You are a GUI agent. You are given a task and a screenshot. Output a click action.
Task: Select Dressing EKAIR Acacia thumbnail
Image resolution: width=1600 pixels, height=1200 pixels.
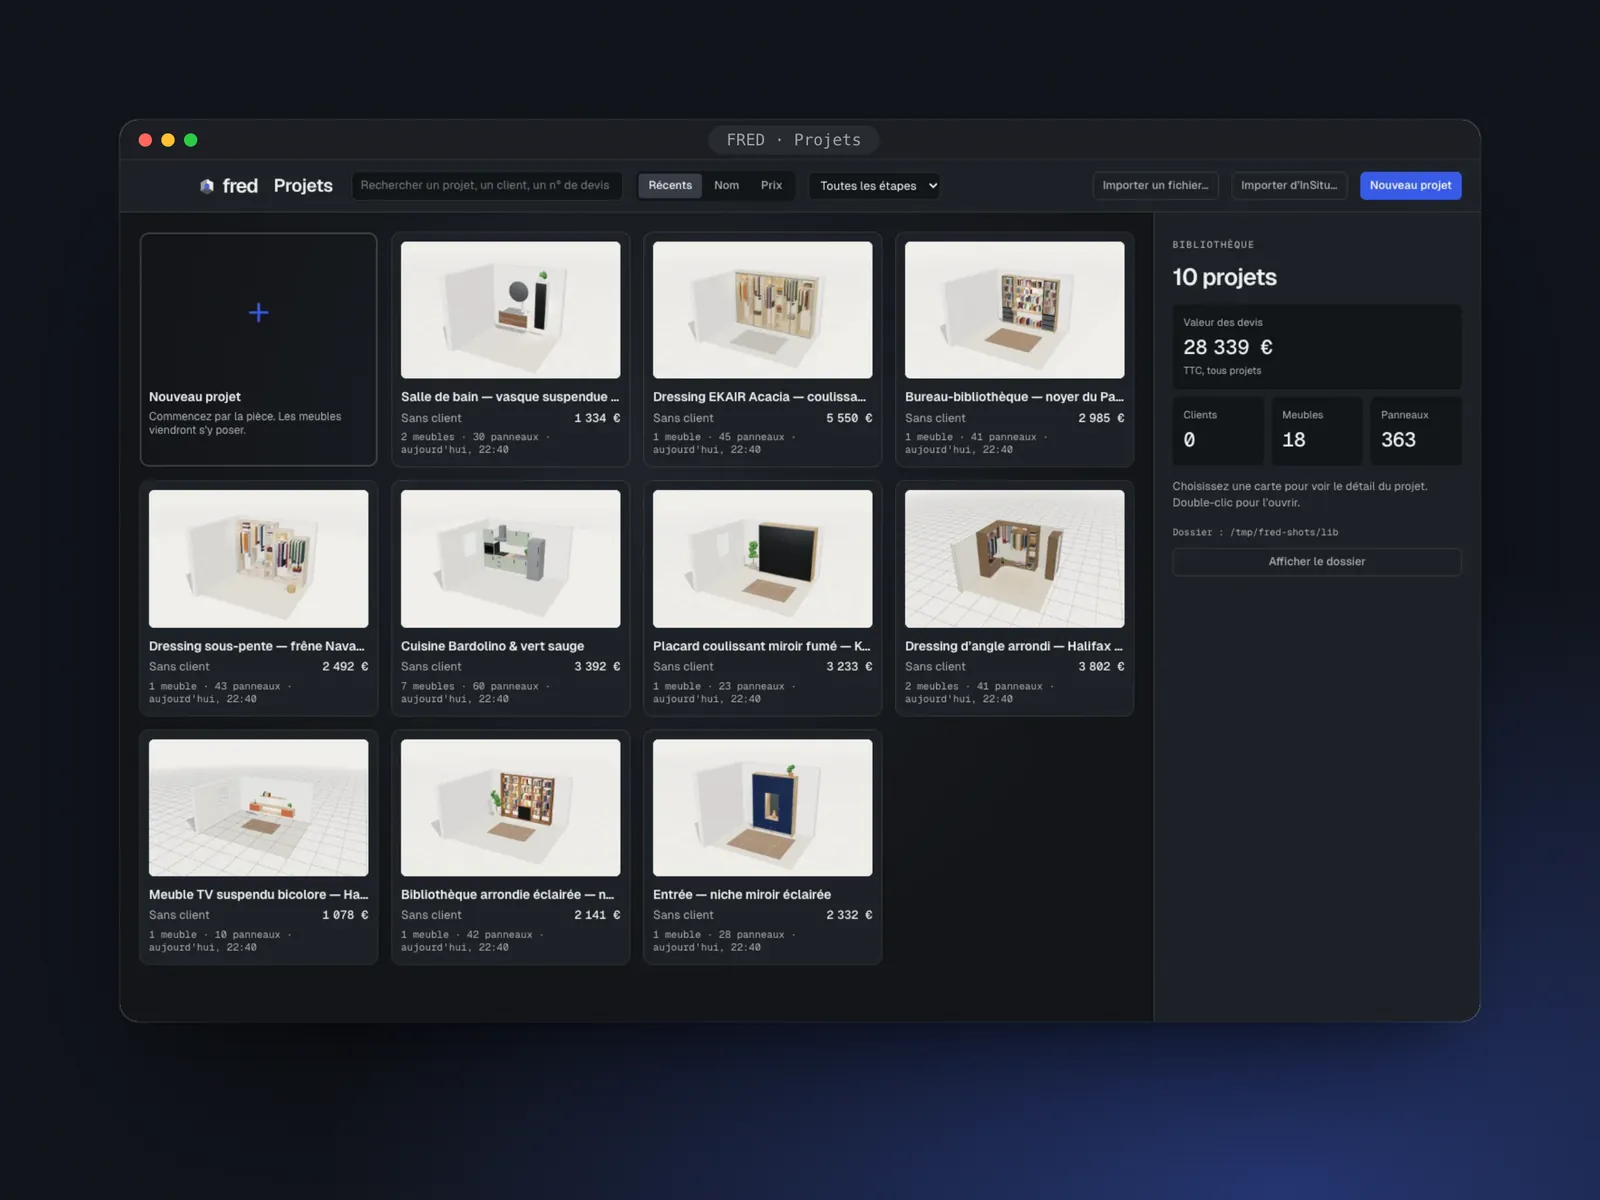pos(763,310)
